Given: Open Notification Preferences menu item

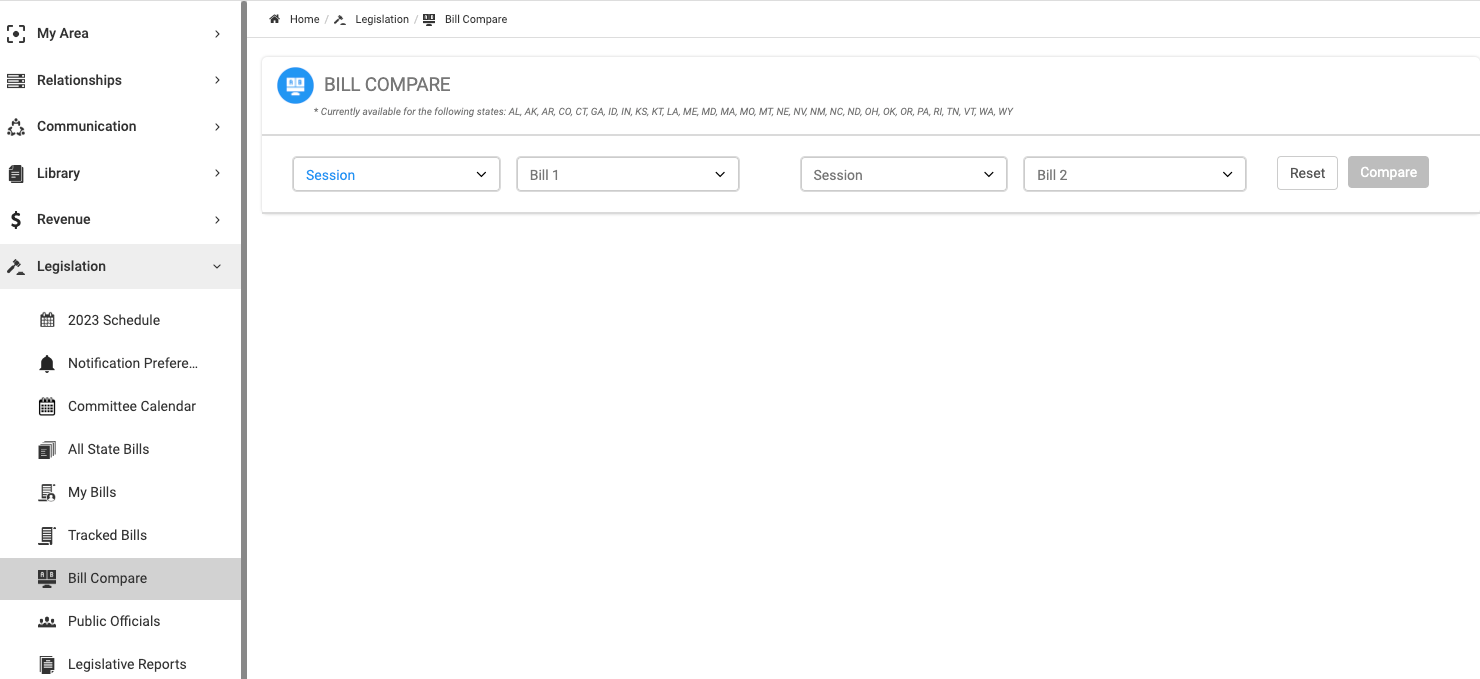Looking at the screenshot, I should [120, 363].
